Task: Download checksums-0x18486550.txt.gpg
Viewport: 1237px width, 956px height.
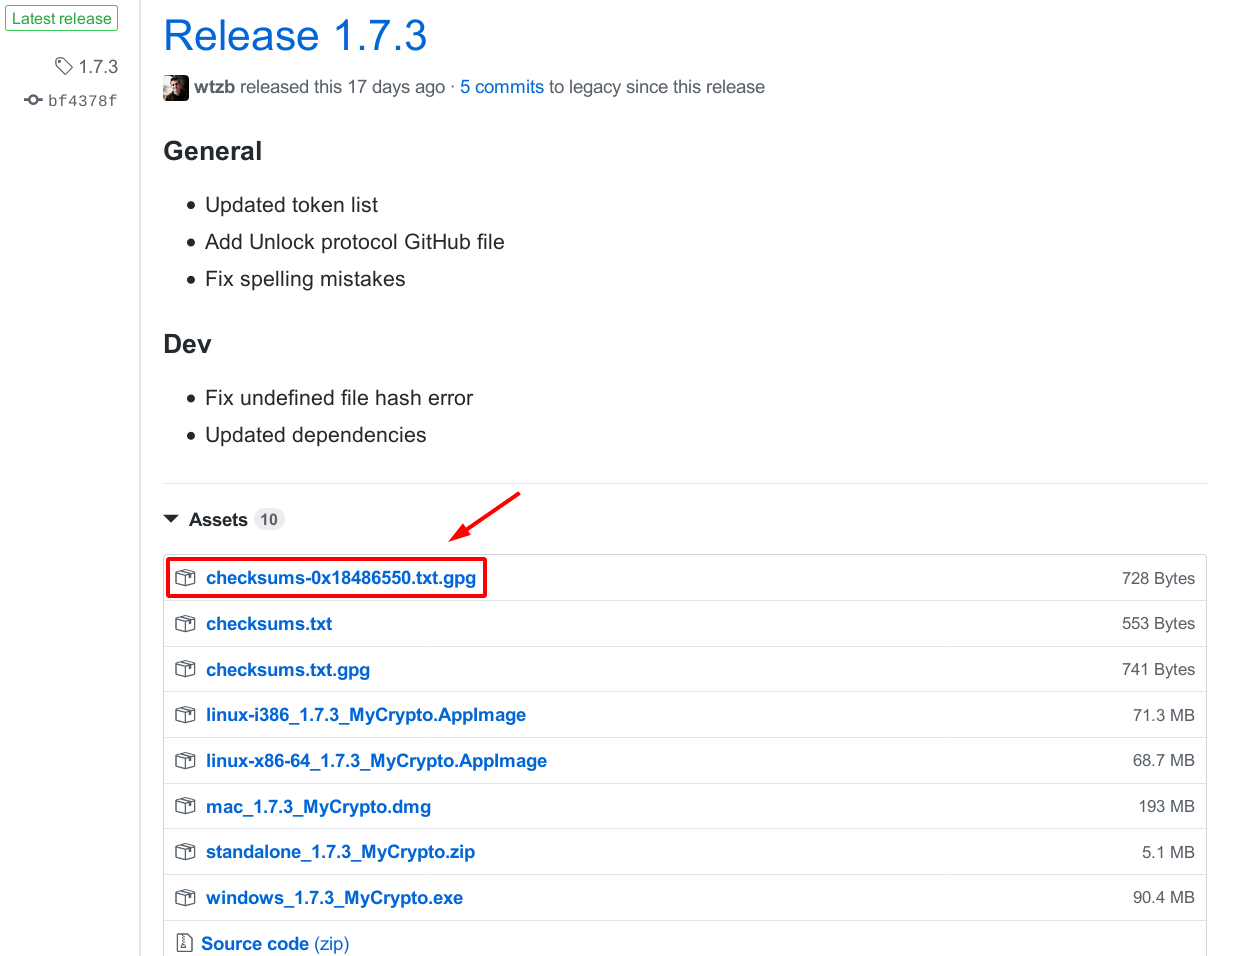Action: [341, 578]
